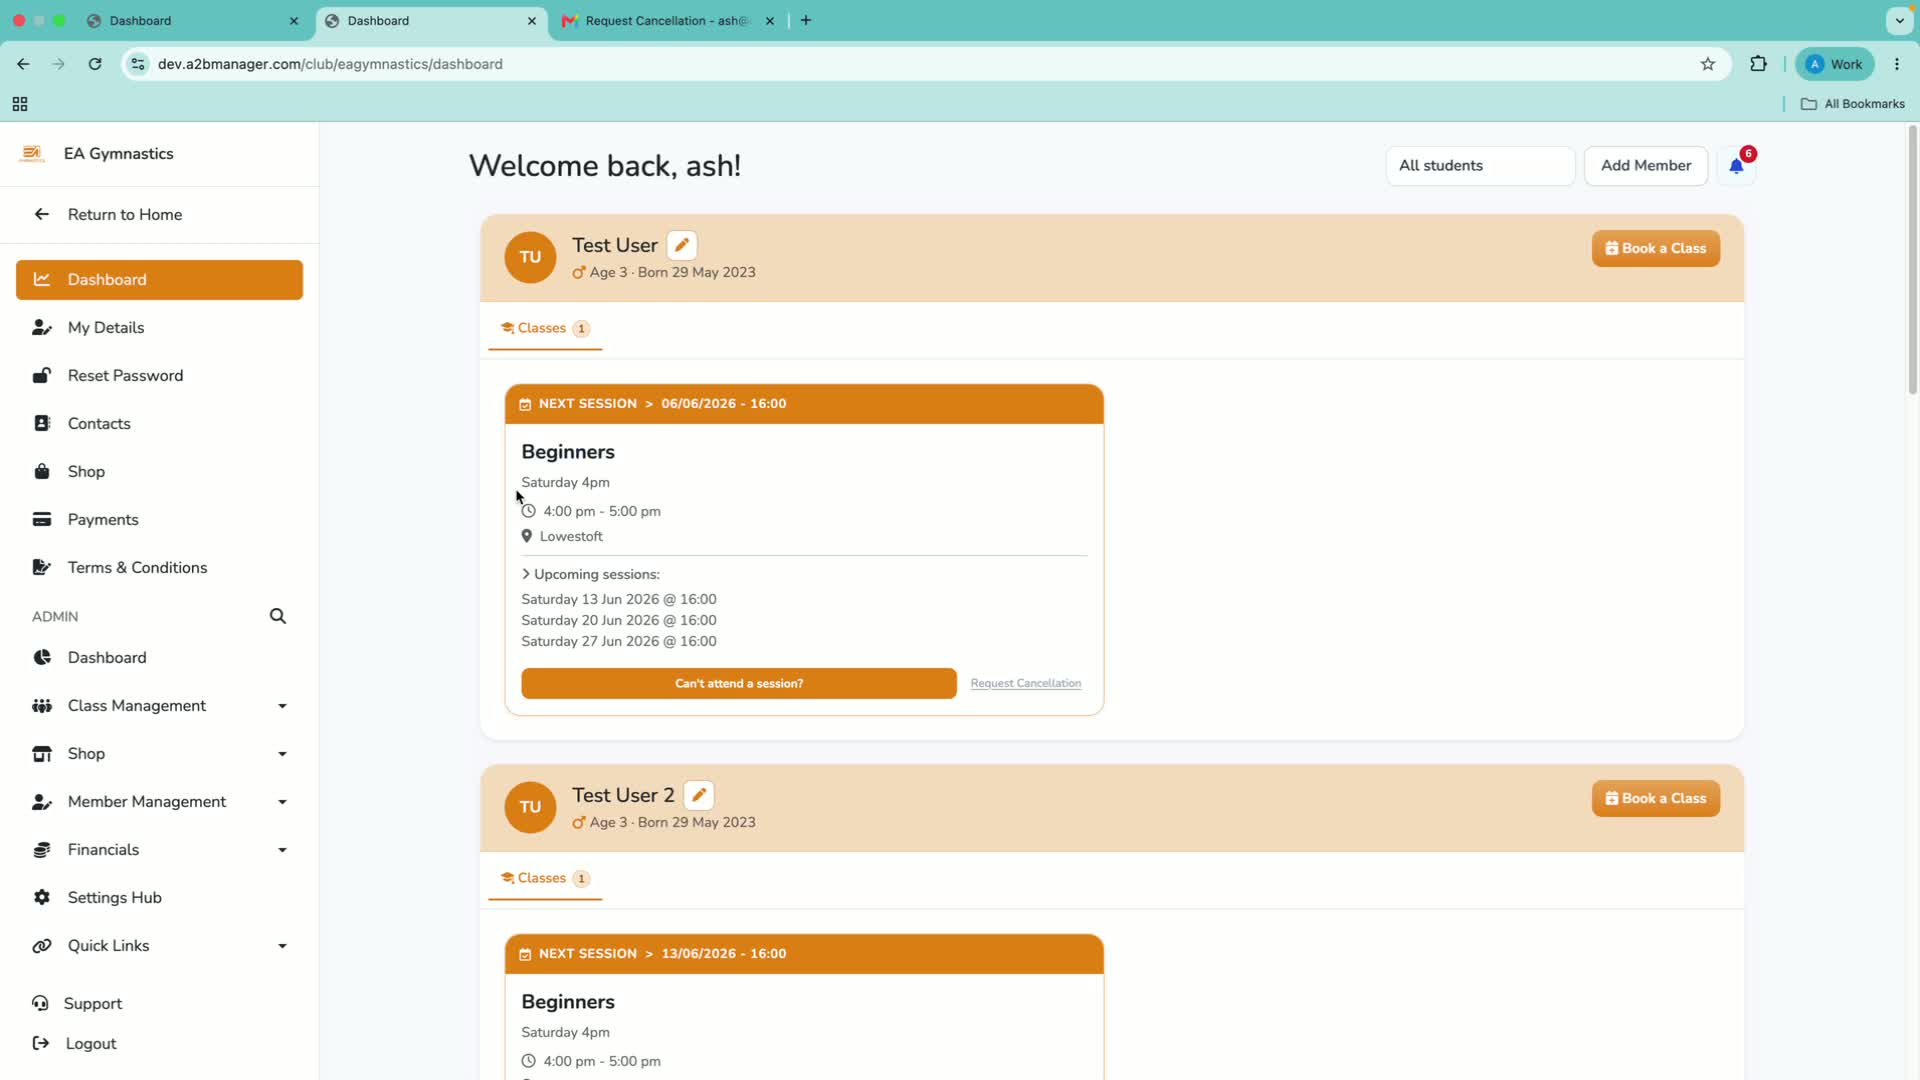Viewport: 1920px width, 1080px height.
Task: Click Add Member button
Action: point(1646,166)
